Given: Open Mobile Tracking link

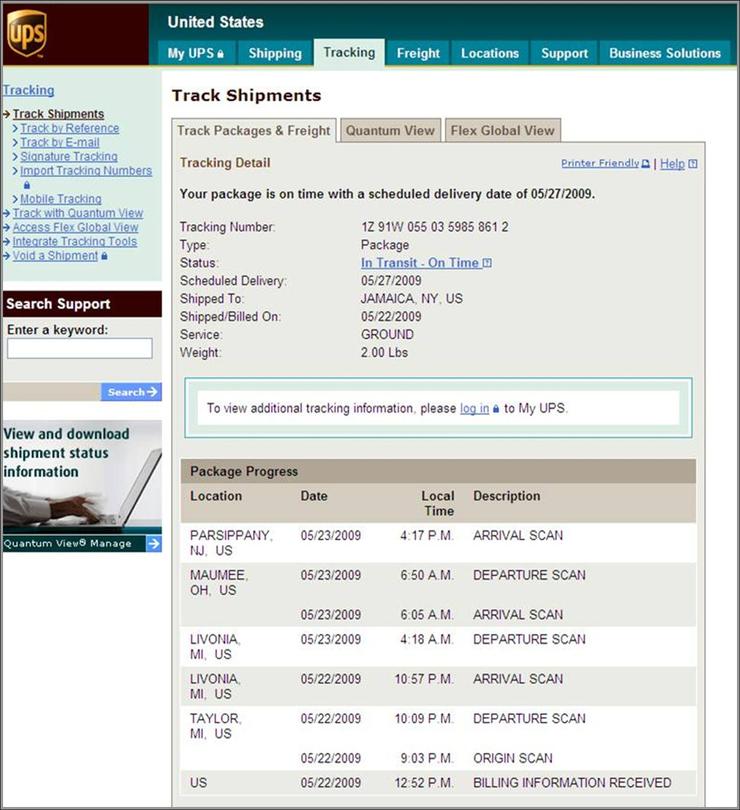Looking at the screenshot, I should [x=61, y=199].
